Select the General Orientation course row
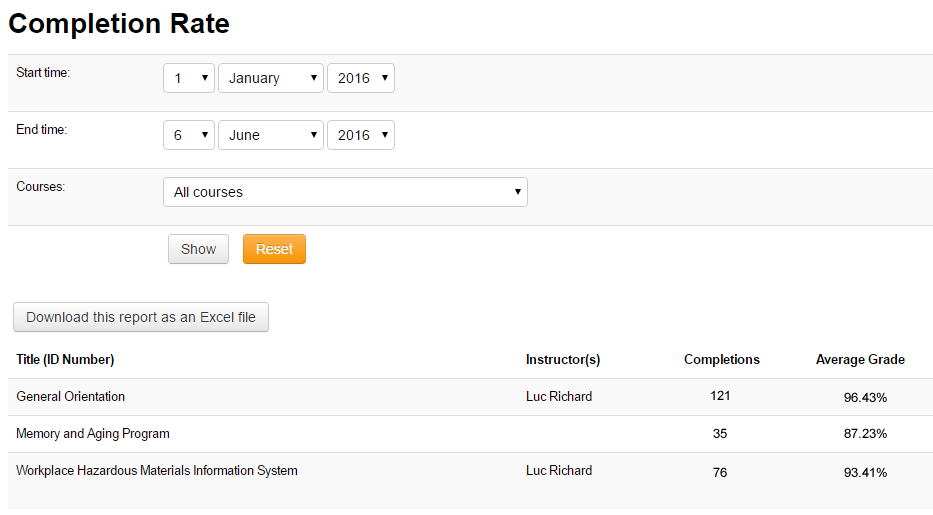The width and height of the screenshot is (933, 515). point(71,397)
